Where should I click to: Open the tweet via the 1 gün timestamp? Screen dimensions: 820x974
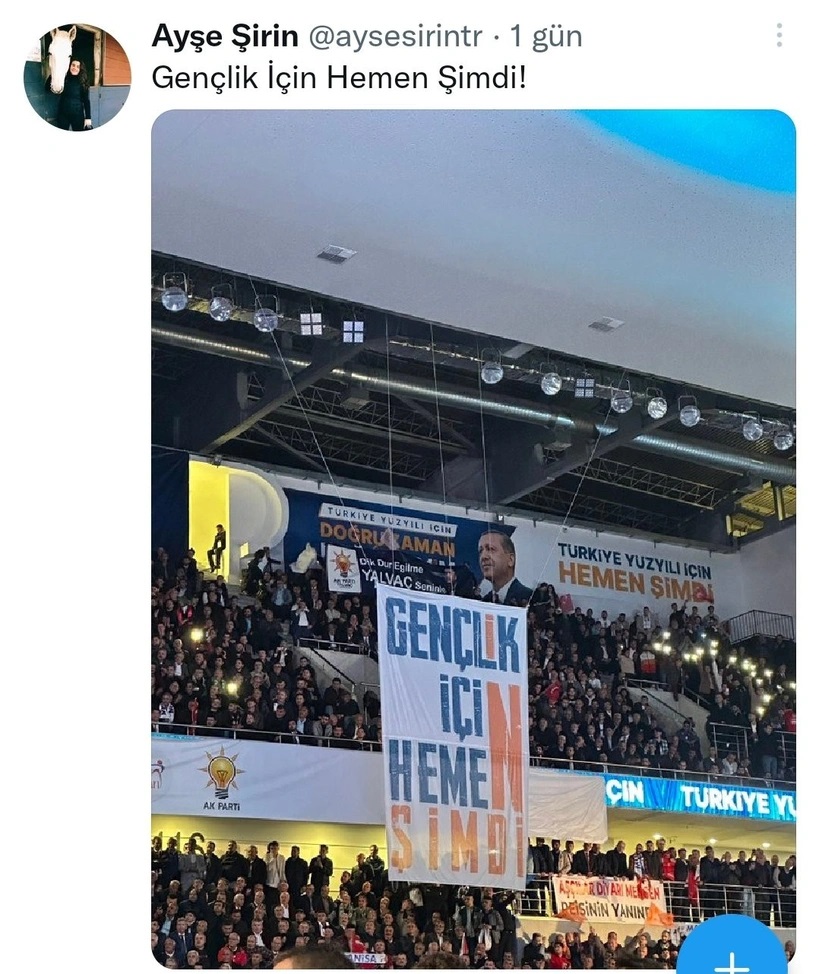click(545, 37)
